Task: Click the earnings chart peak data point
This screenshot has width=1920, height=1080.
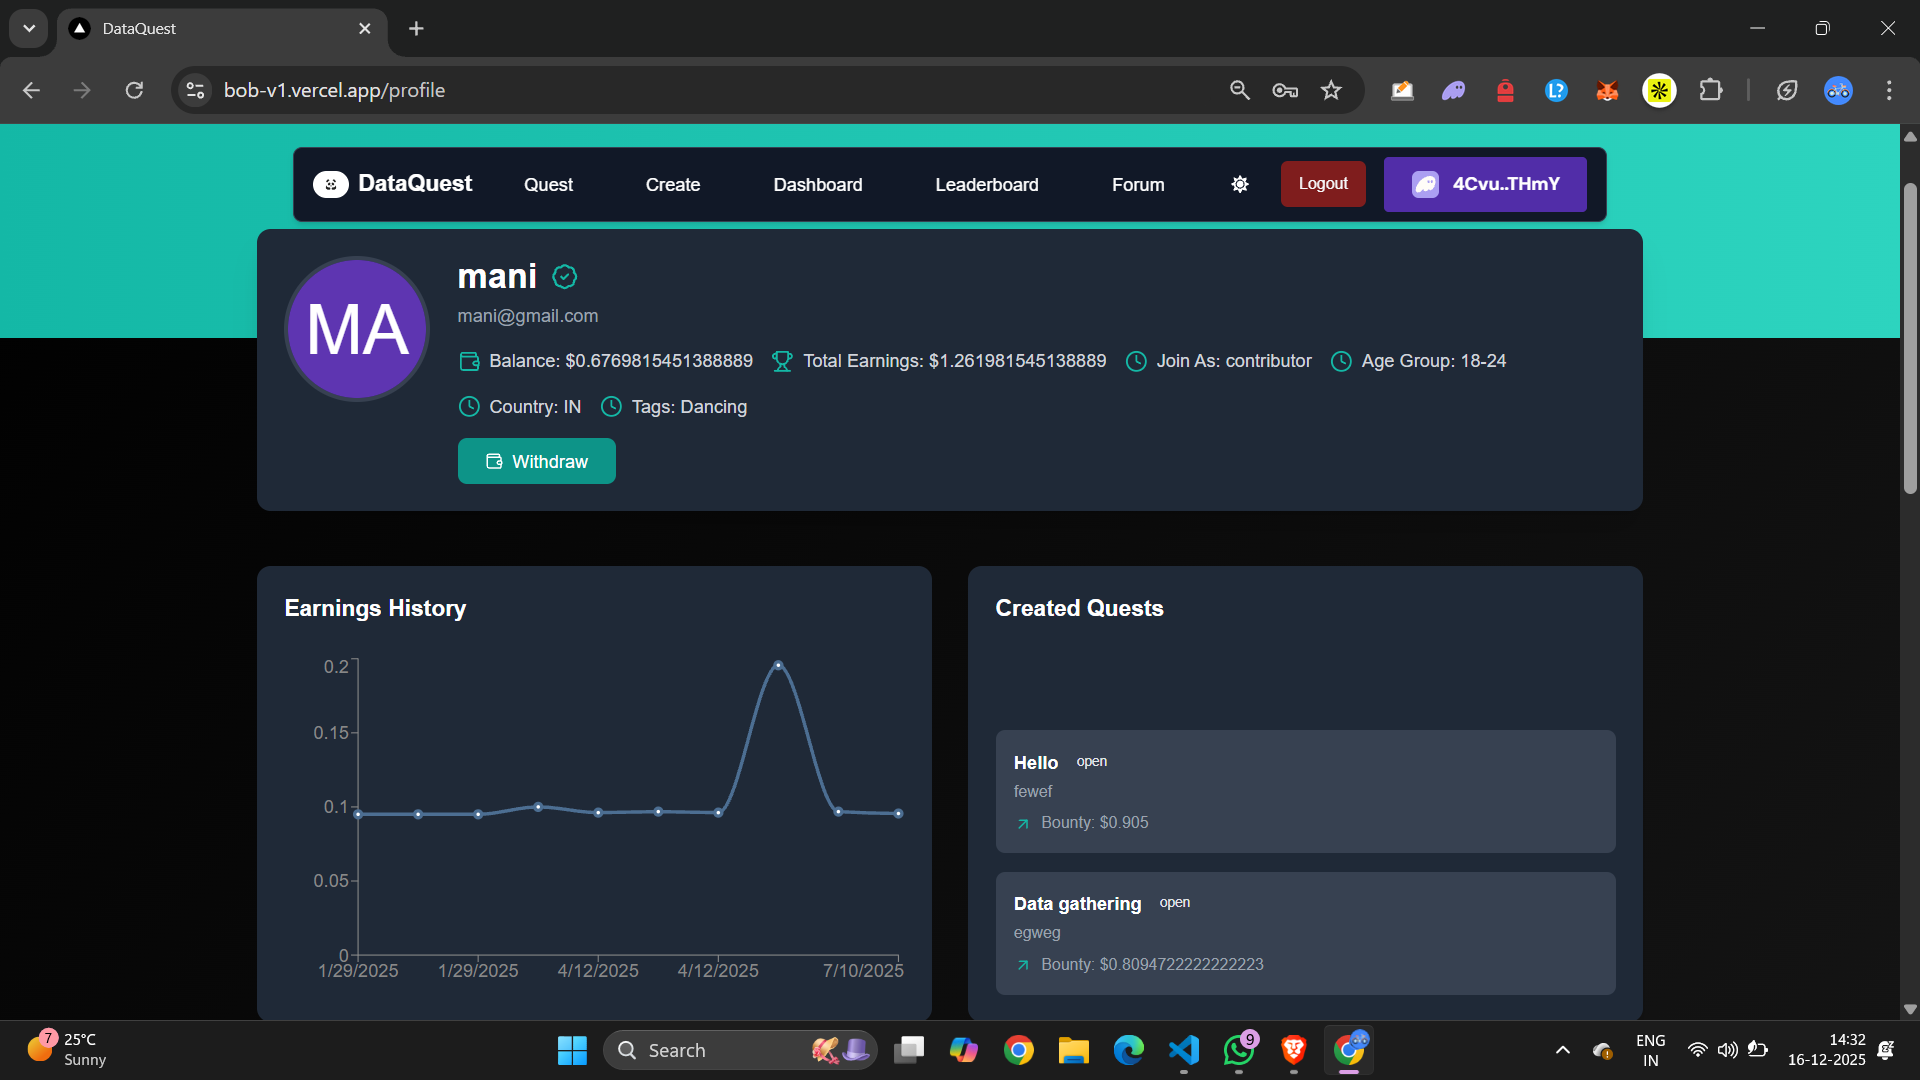Action: 778,665
